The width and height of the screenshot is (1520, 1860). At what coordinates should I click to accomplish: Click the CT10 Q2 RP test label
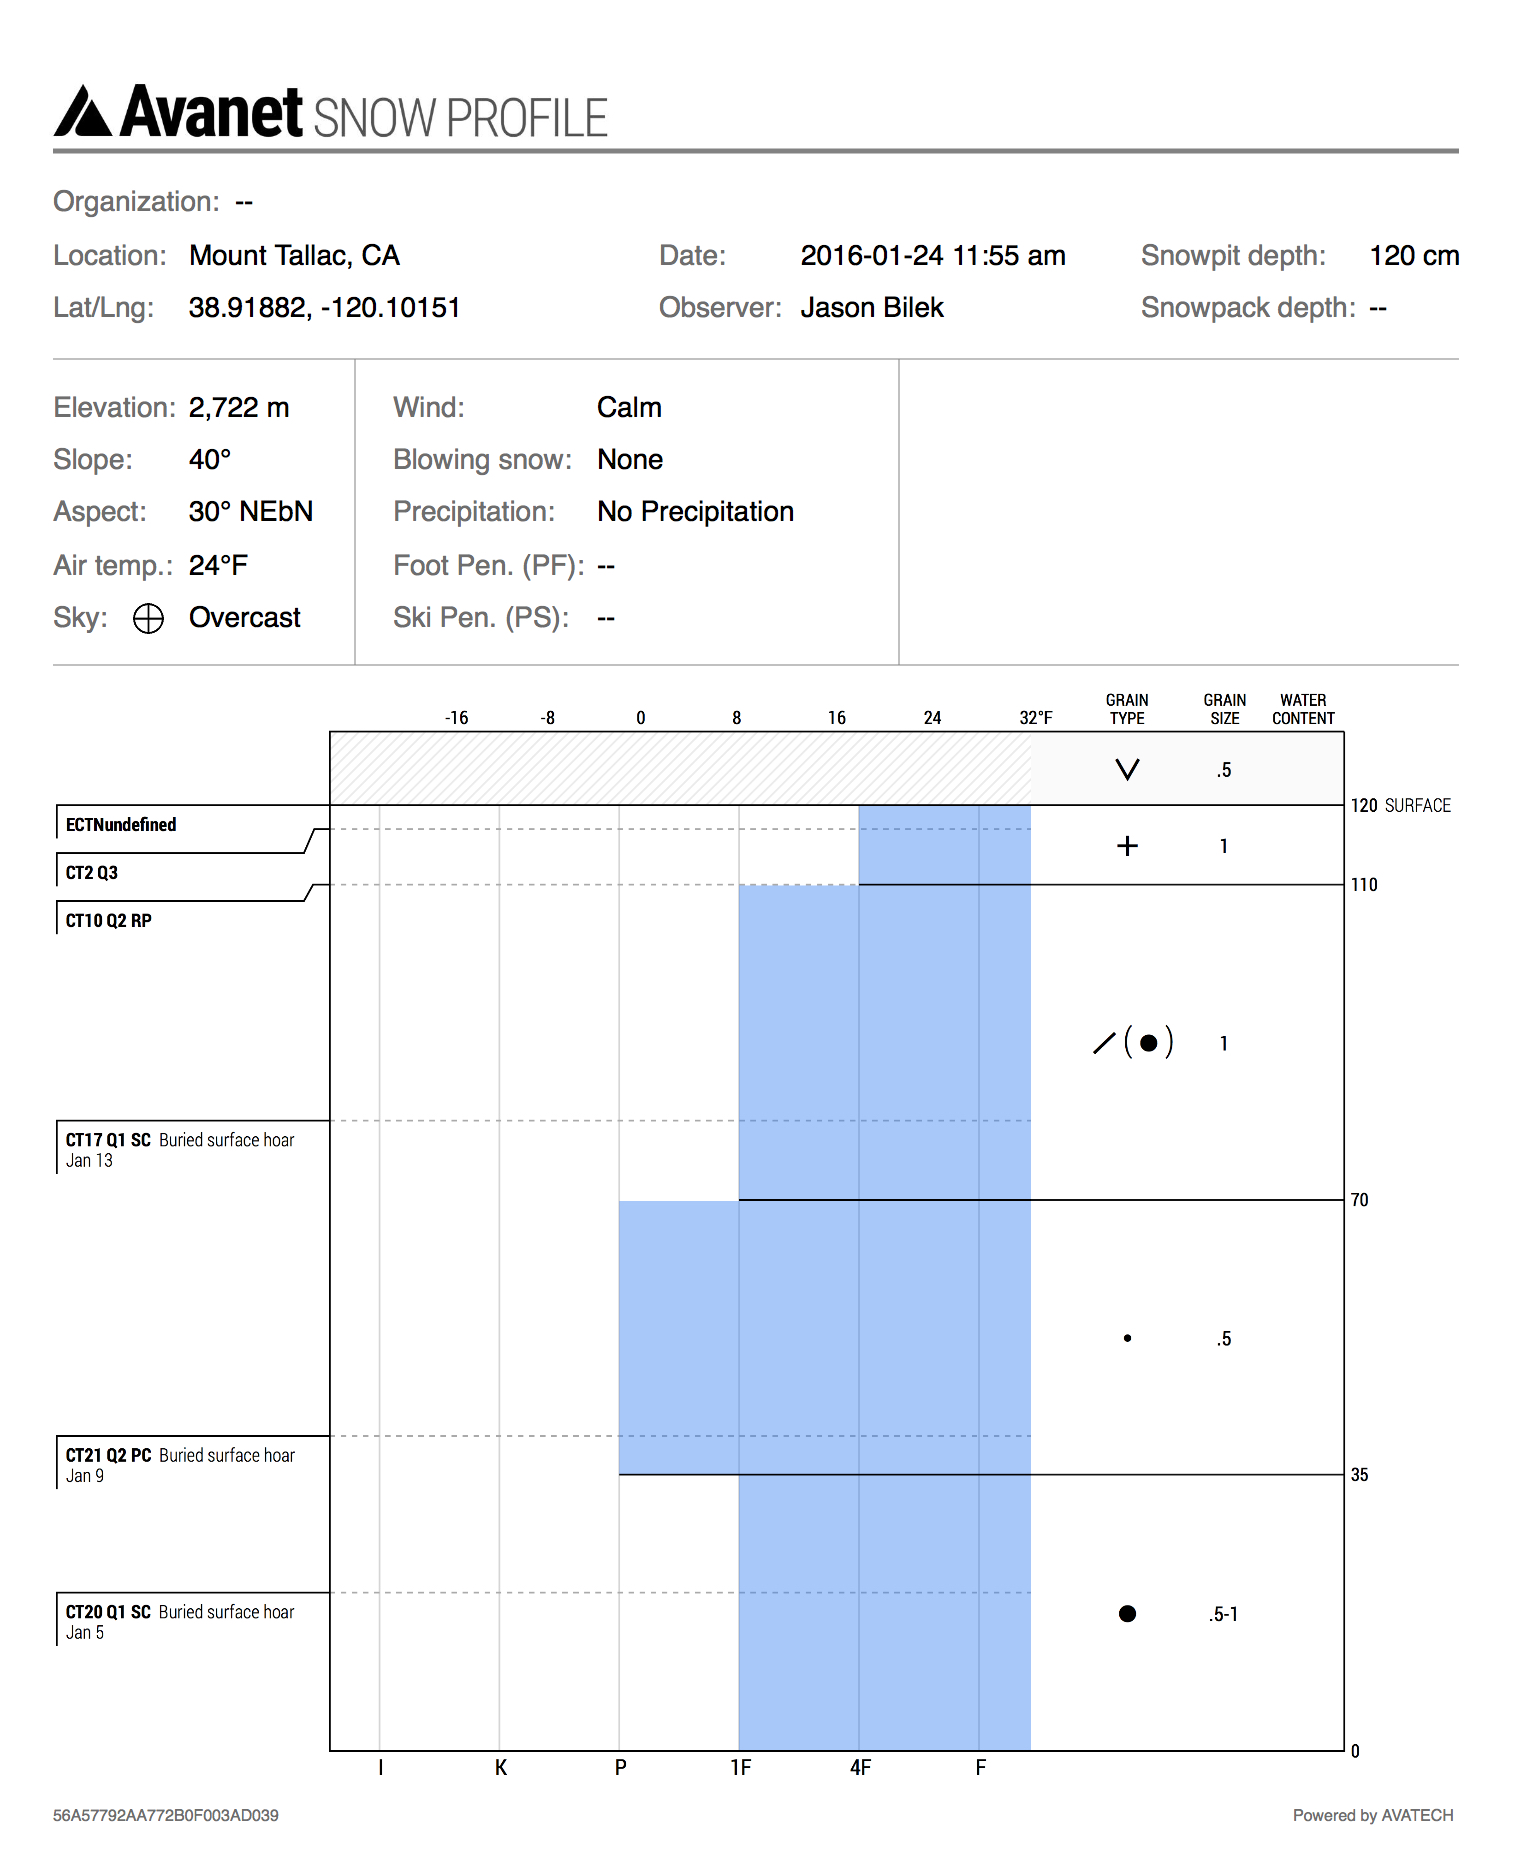[108, 921]
